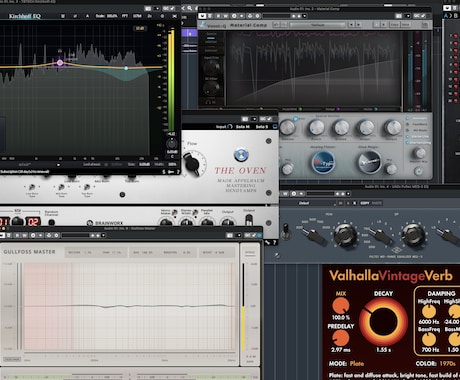Click the Analog Flavor dial in Material Comp
This screenshot has height=380, width=460.
click(323, 162)
